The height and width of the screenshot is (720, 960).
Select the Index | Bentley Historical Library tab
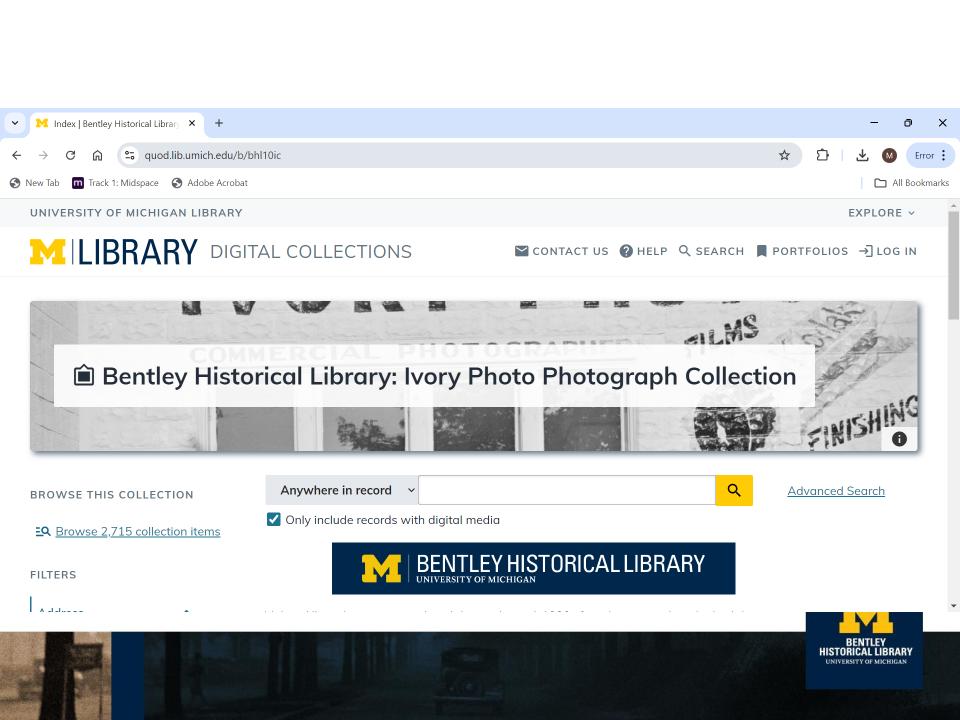click(116, 124)
